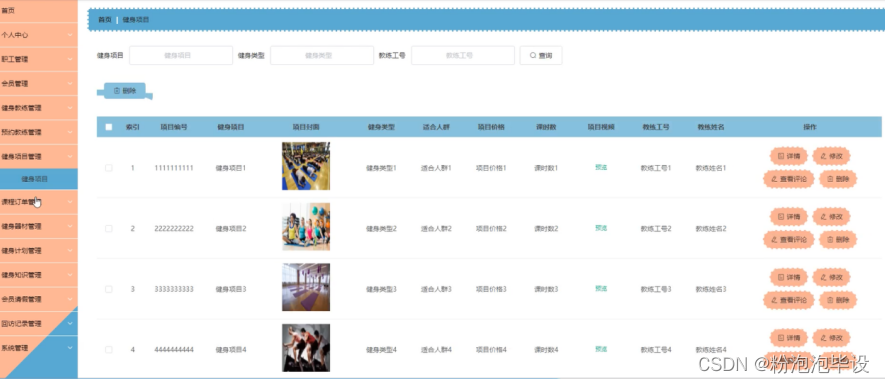
Task: Open the 健身器材管理 sidebar menu
Action: (38, 226)
